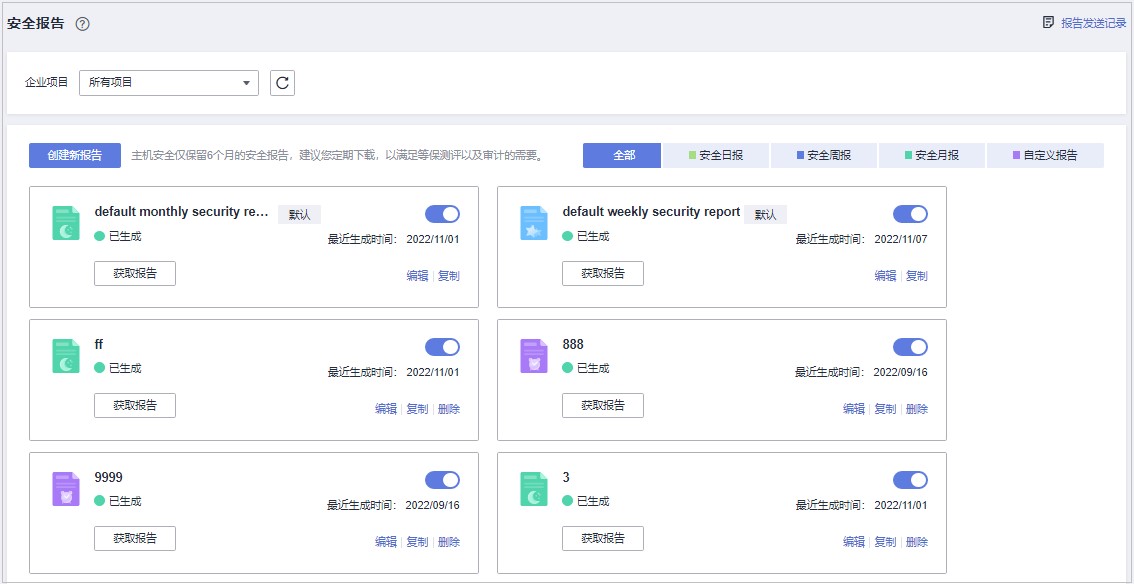Image resolution: width=1134 pixels, height=584 pixels.
Task: Click the green report icon on default monthly card
Action: pyautogui.click(x=65, y=214)
